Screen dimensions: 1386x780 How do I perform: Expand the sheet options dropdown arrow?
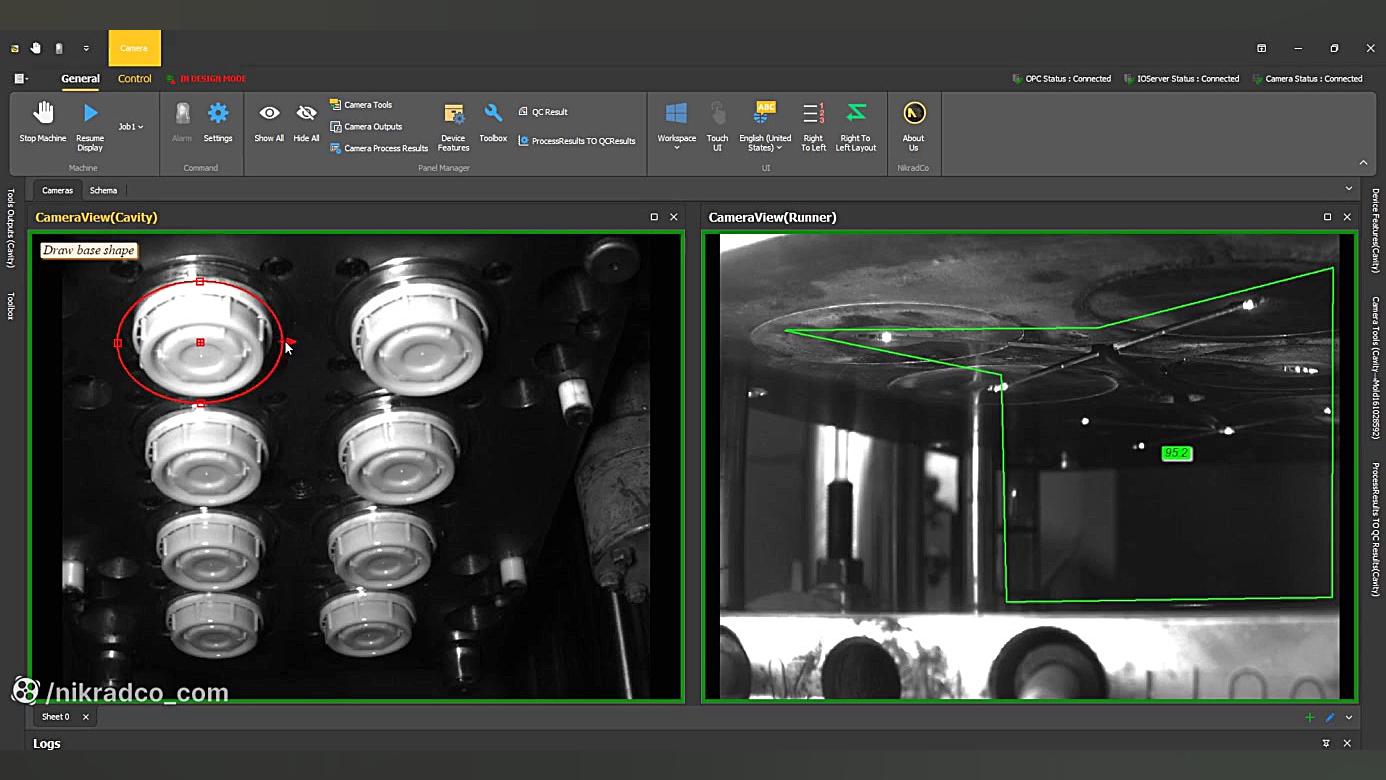[1349, 717]
